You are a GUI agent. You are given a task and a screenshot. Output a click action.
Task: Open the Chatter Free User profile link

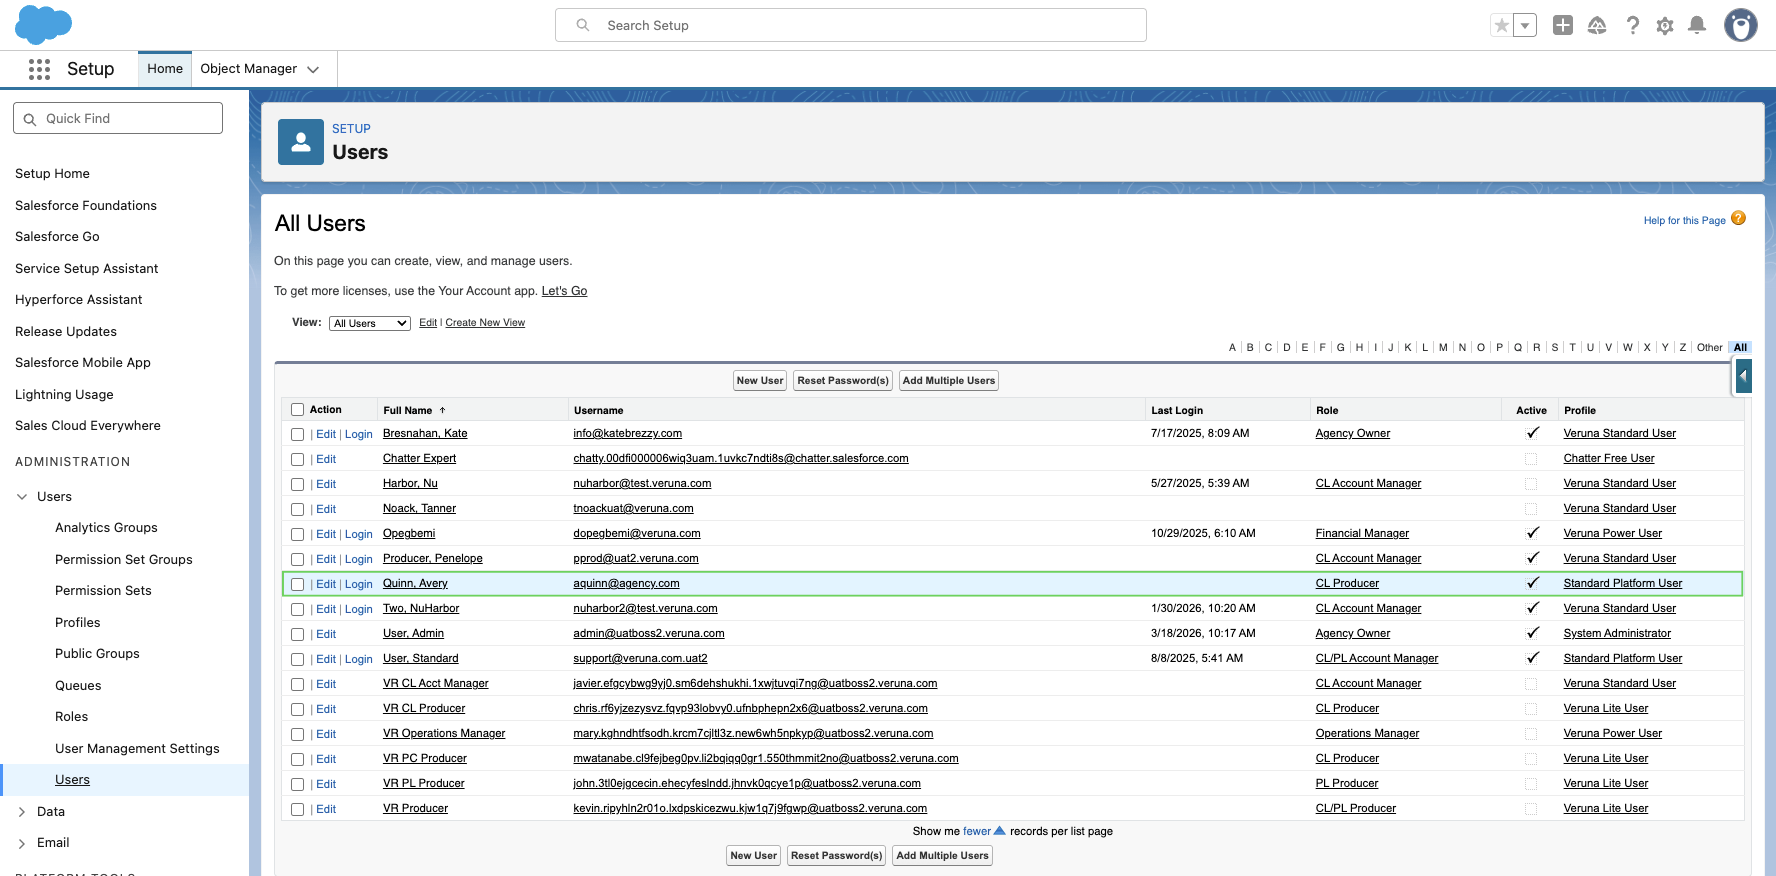coord(1609,458)
